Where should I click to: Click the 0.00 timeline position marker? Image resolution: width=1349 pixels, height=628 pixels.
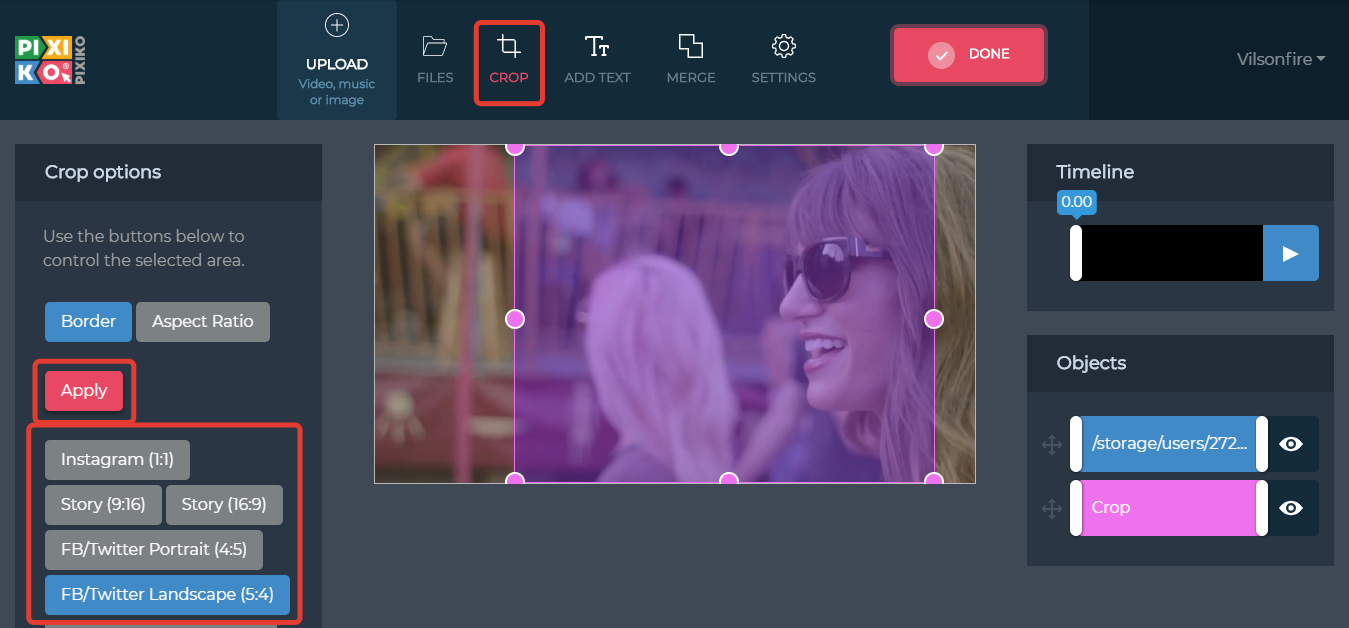point(1076,202)
